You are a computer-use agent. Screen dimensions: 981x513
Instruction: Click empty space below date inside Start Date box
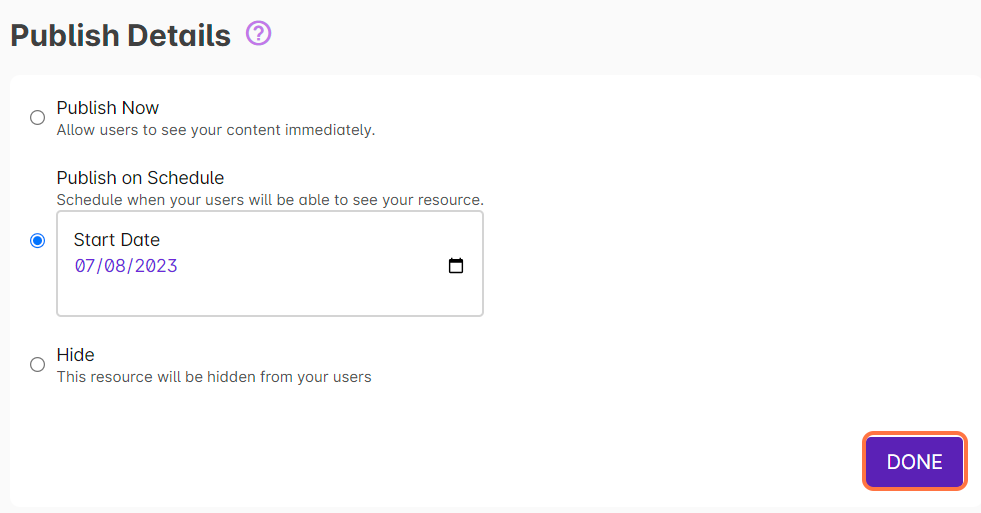click(x=270, y=298)
